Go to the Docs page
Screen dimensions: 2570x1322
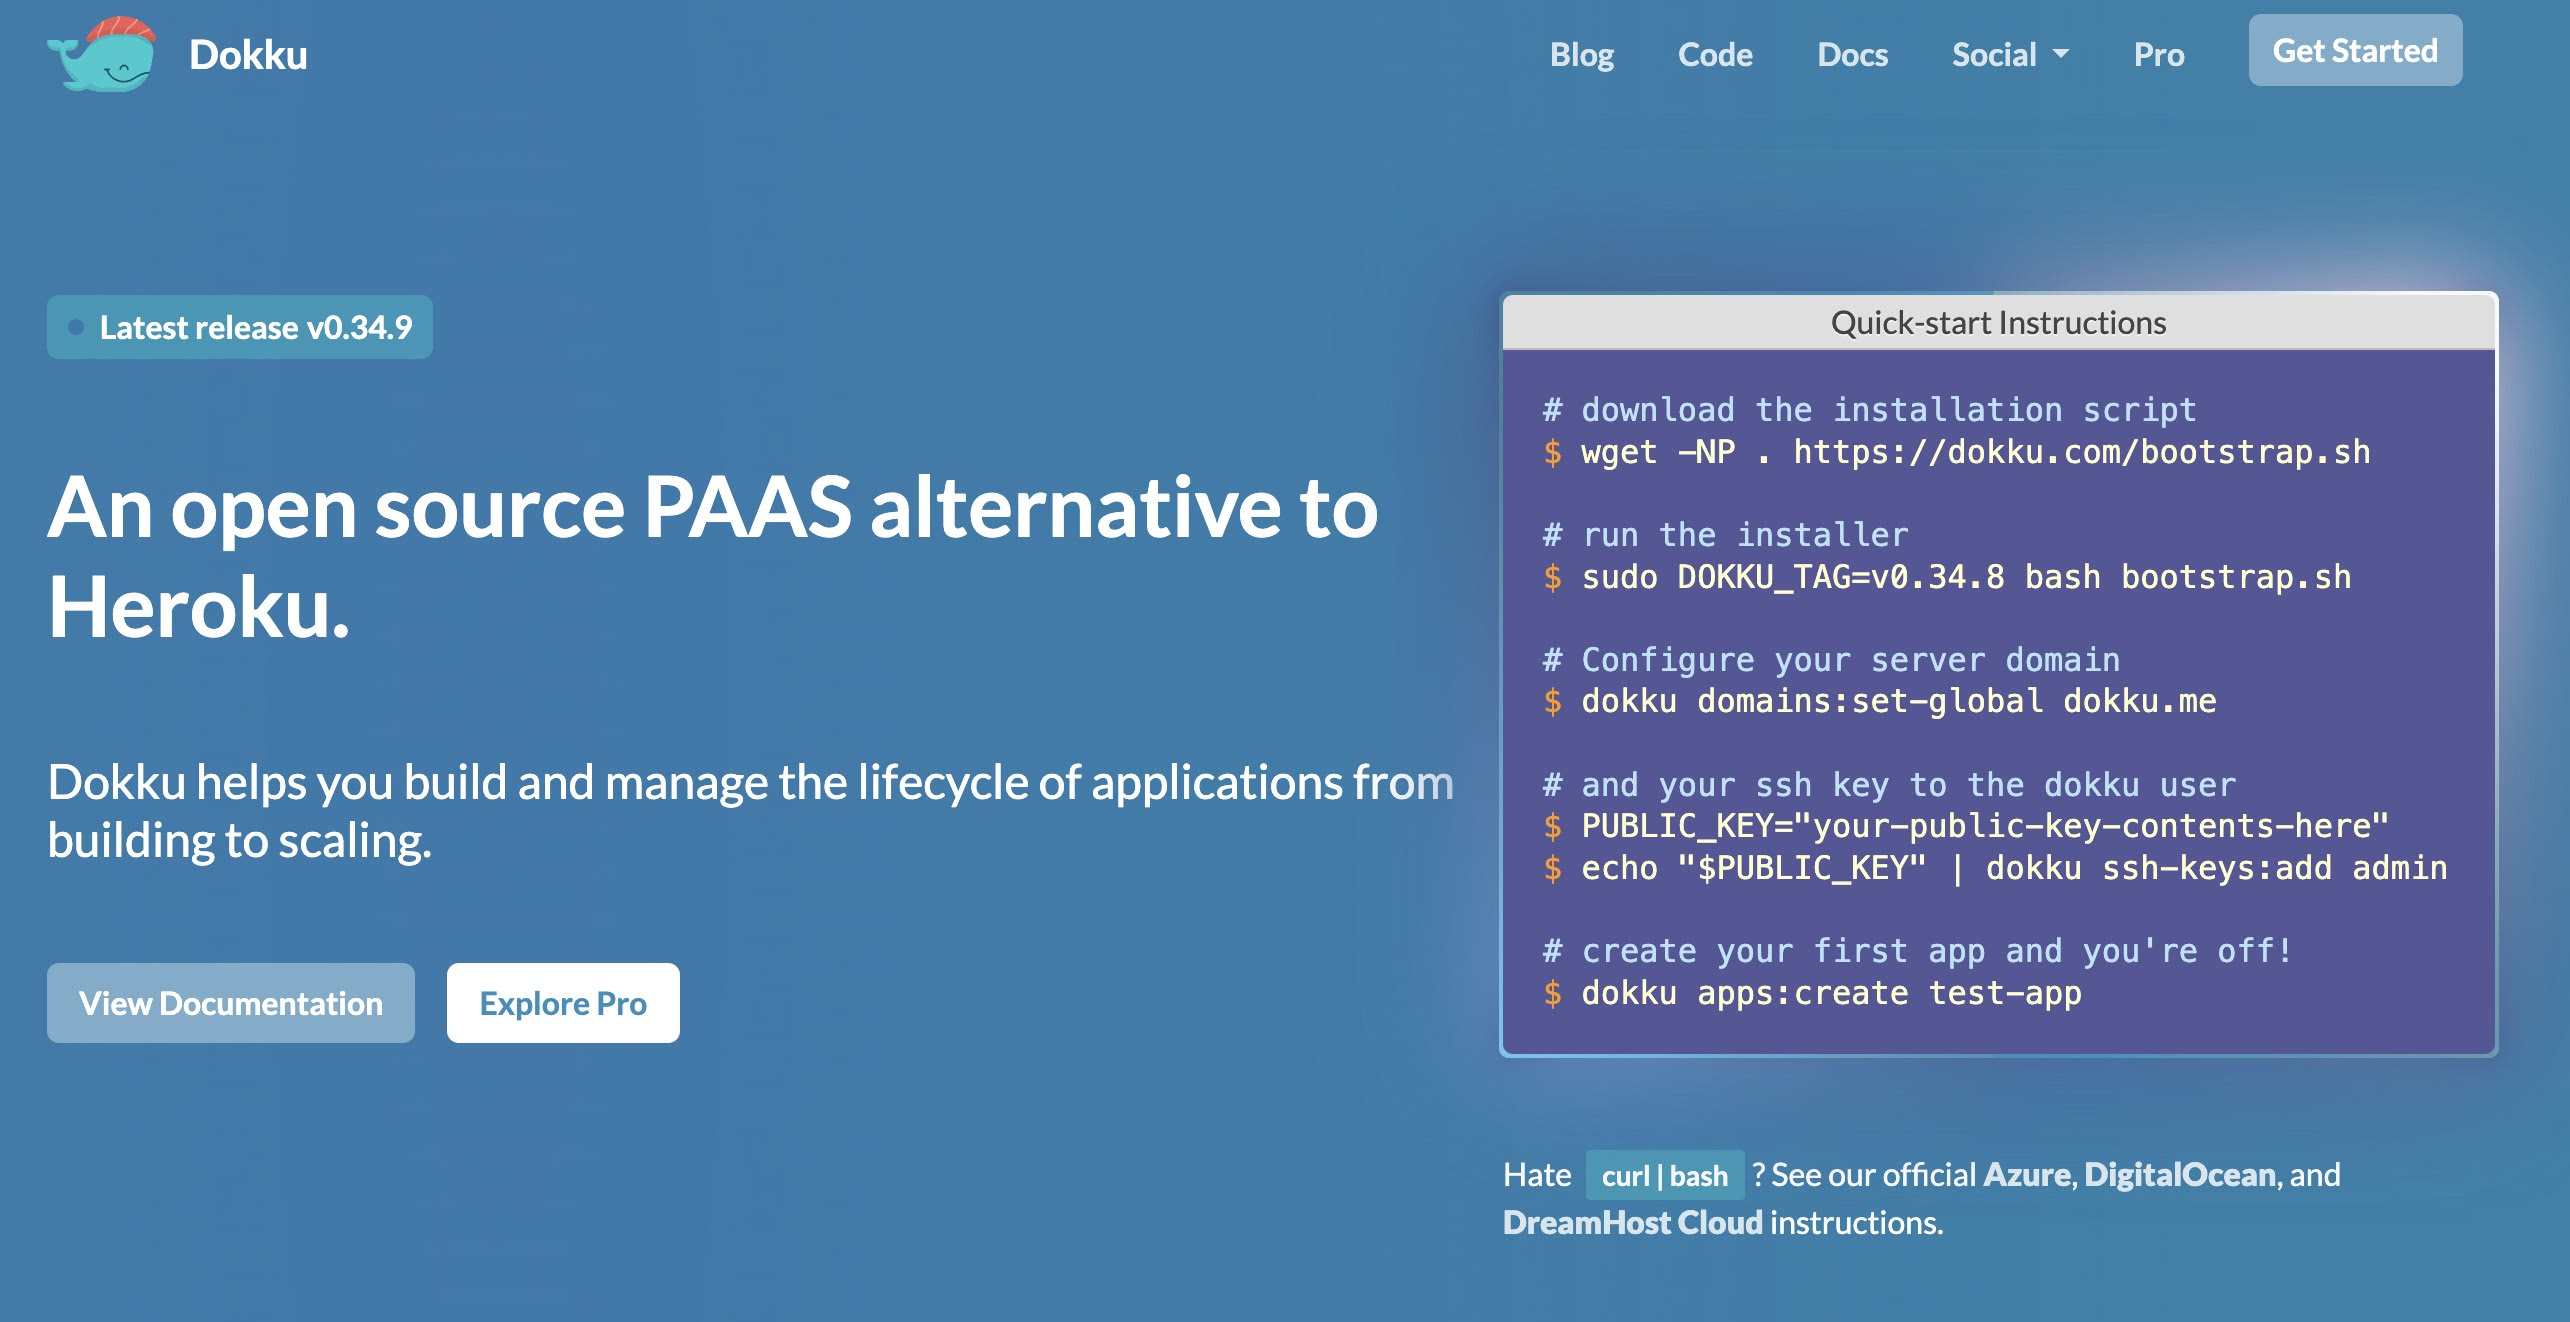(x=1852, y=54)
